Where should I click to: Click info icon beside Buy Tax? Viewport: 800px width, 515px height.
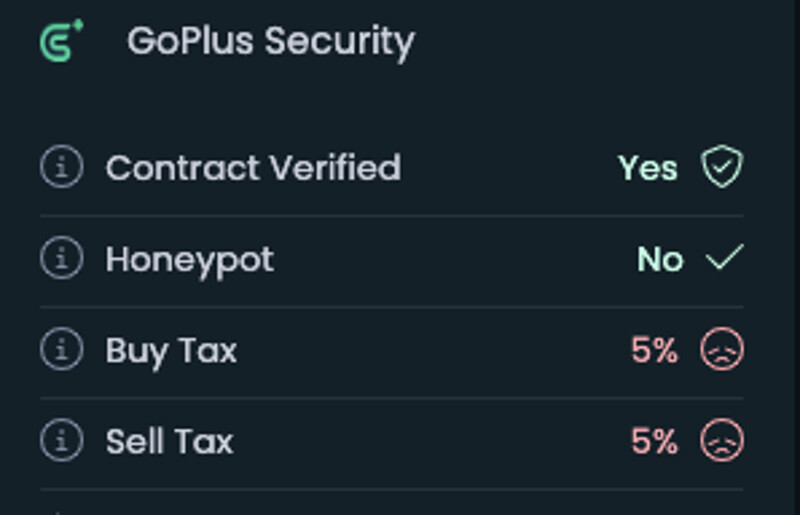point(61,350)
